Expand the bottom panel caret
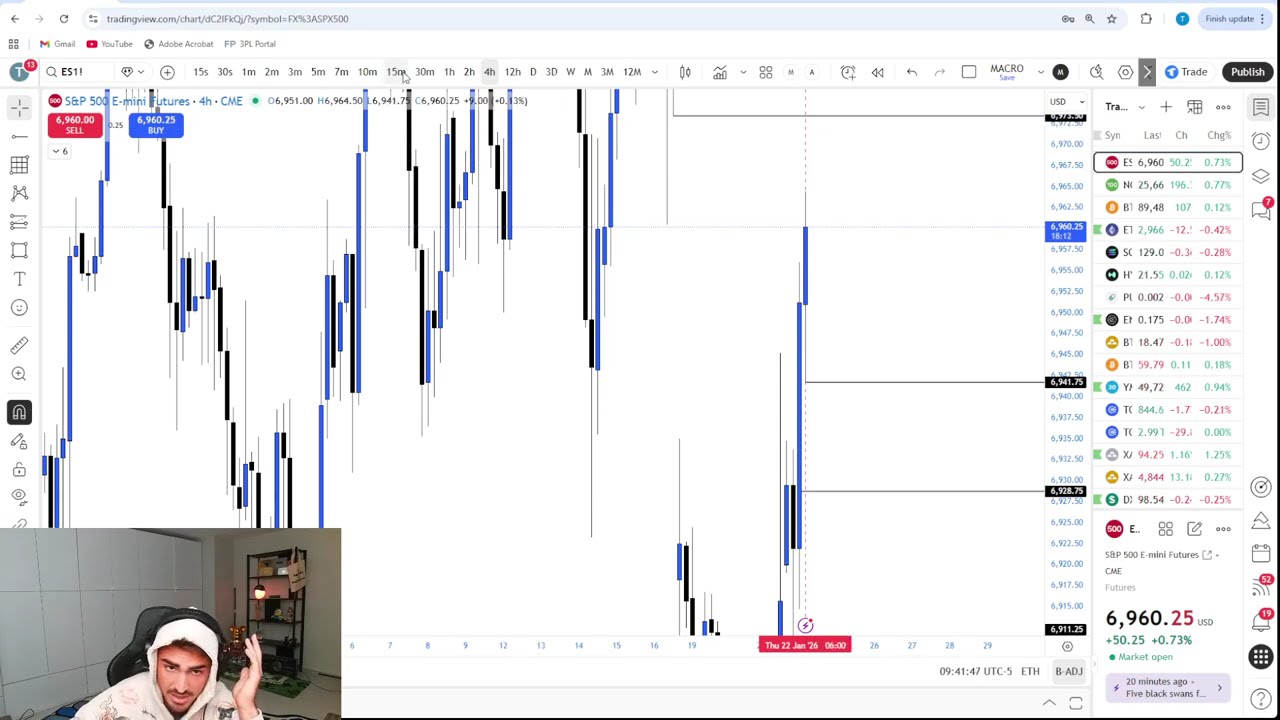Viewport: 1280px width, 720px height. pyautogui.click(x=1049, y=704)
